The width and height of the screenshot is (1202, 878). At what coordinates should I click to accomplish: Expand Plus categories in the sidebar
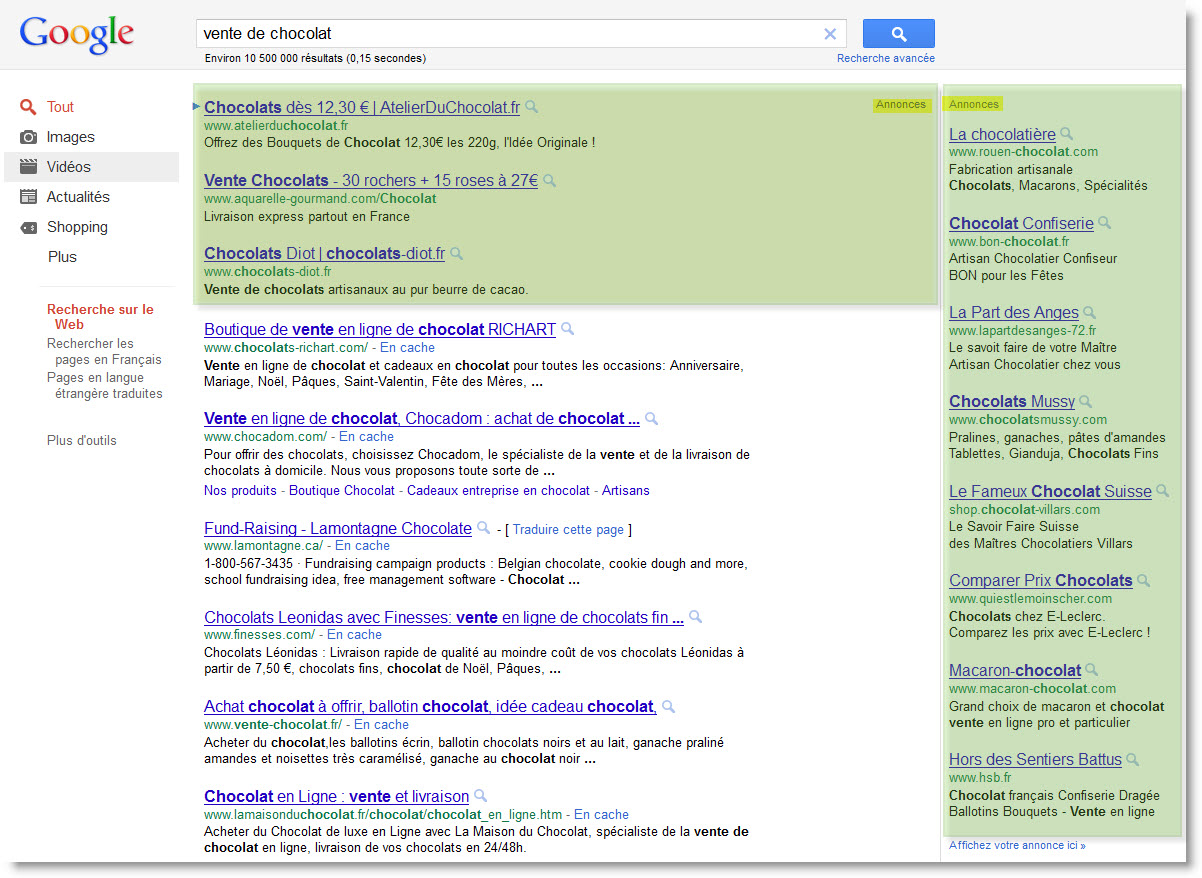[62, 257]
